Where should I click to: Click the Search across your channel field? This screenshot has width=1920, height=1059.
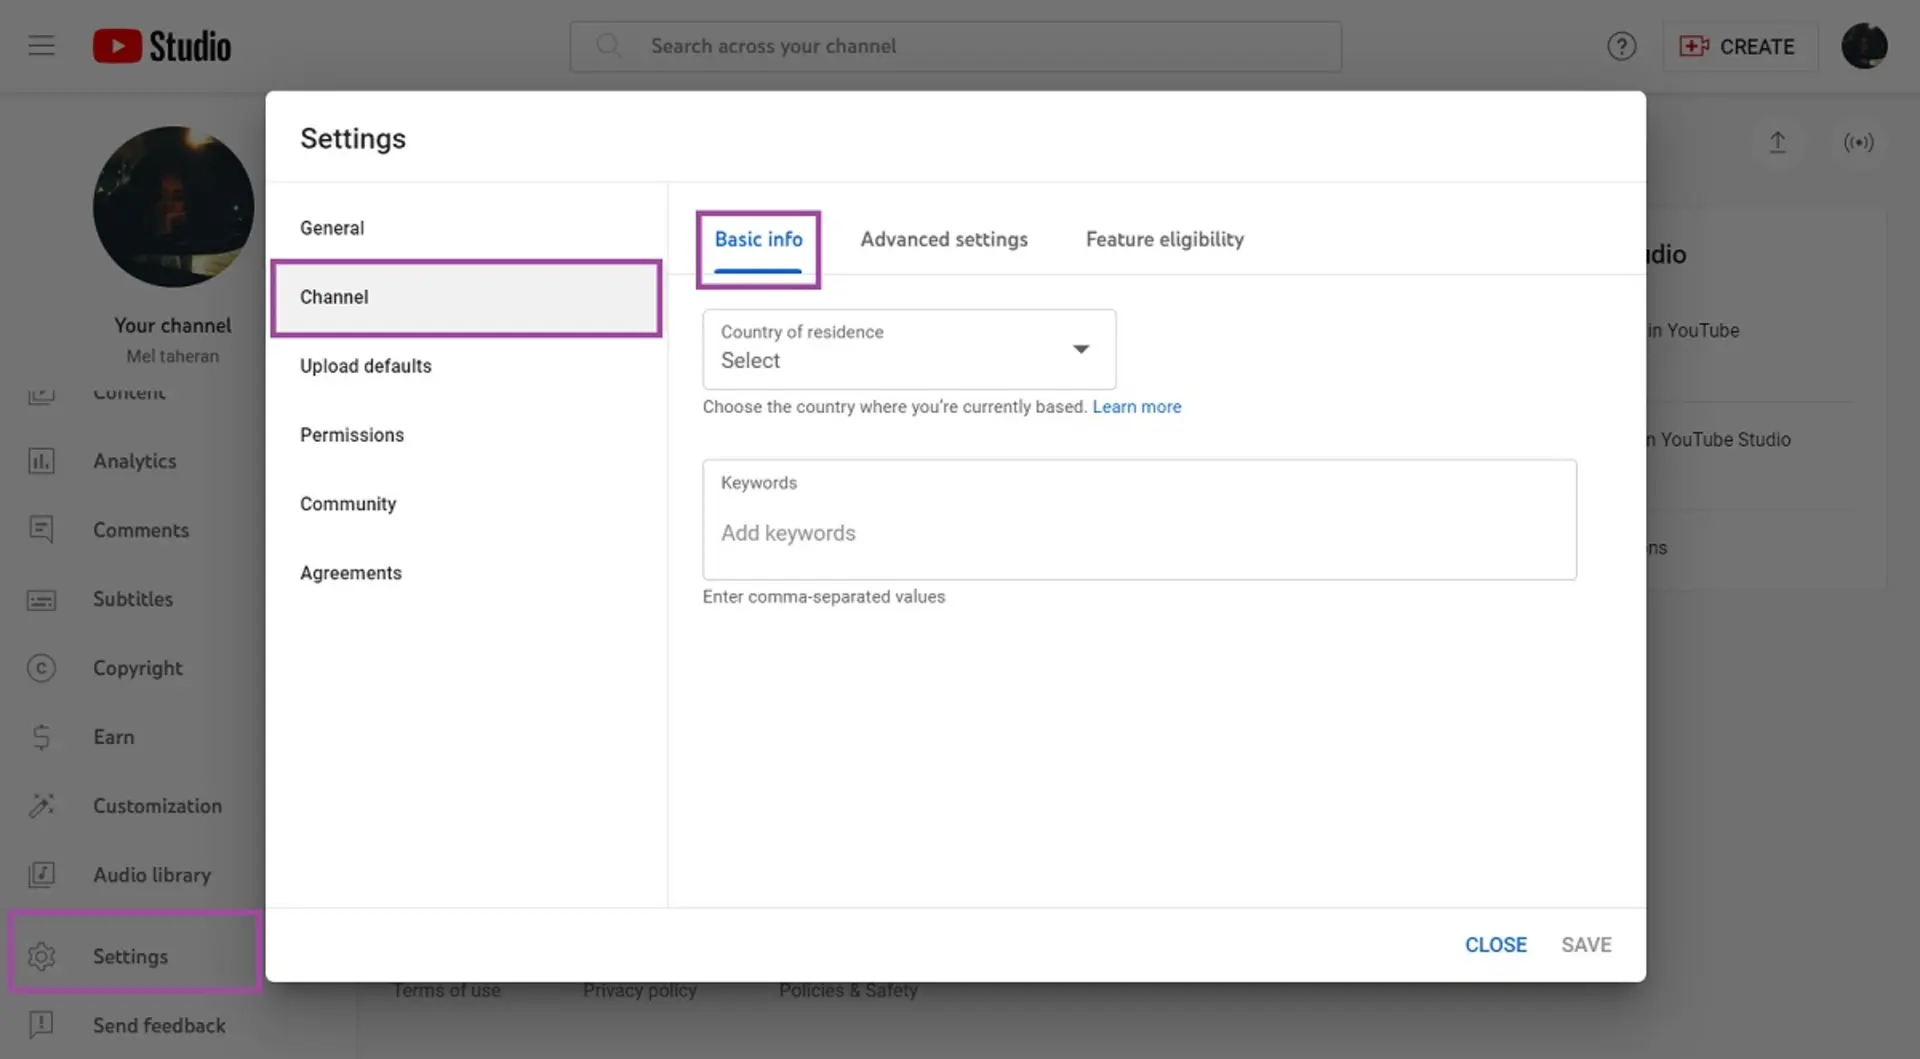[x=955, y=46]
